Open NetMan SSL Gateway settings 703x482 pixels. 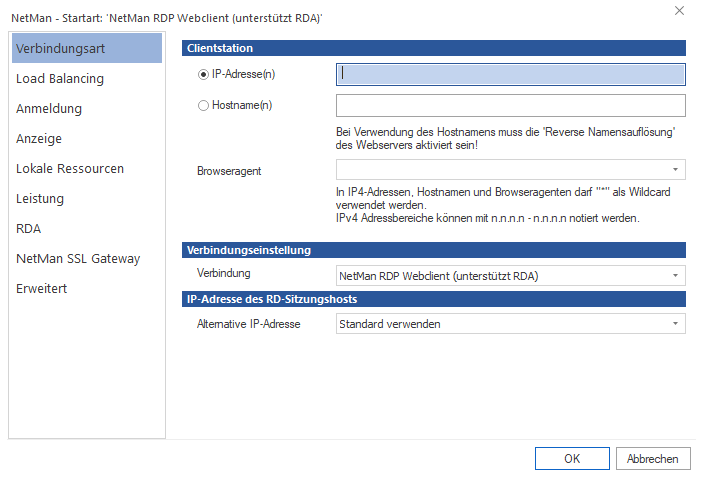(78, 259)
